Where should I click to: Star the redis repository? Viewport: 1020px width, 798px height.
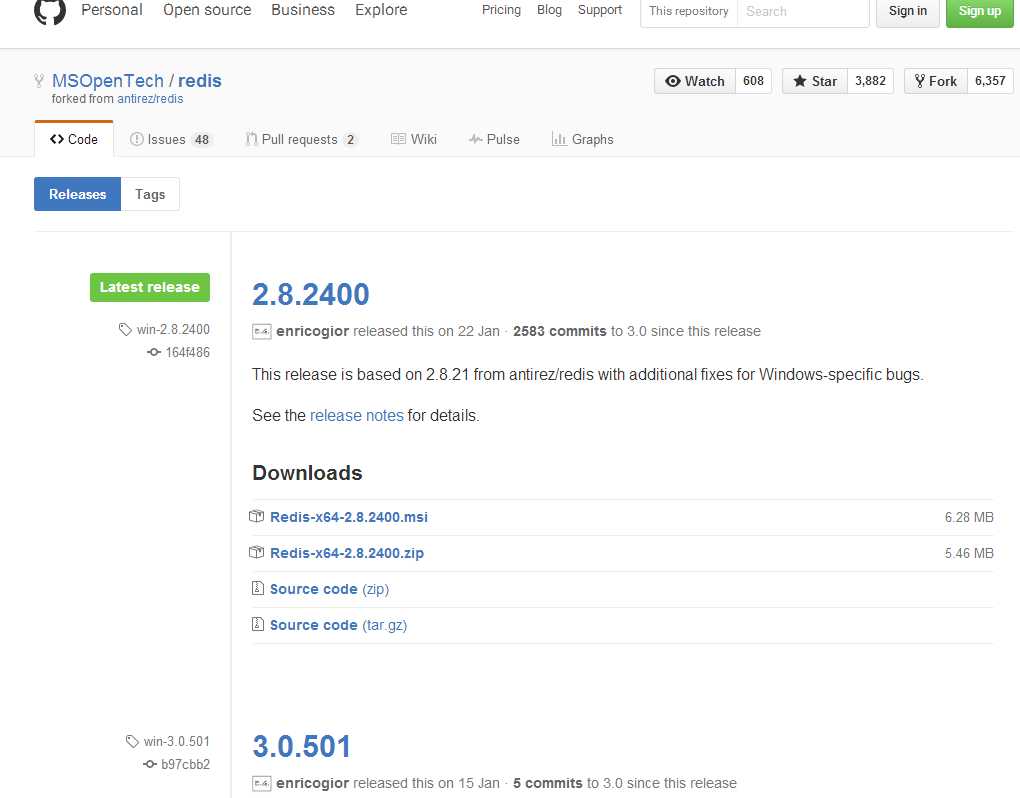click(814, 81)
